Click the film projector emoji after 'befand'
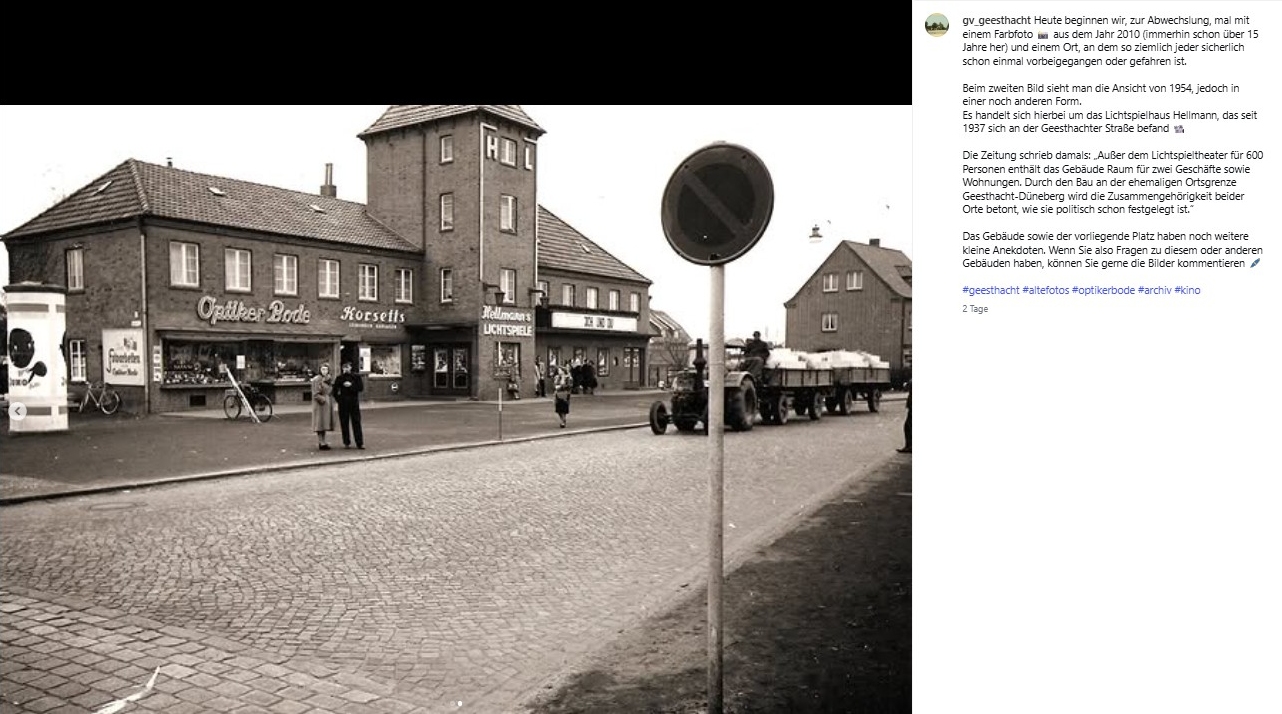 (1179, 129)
